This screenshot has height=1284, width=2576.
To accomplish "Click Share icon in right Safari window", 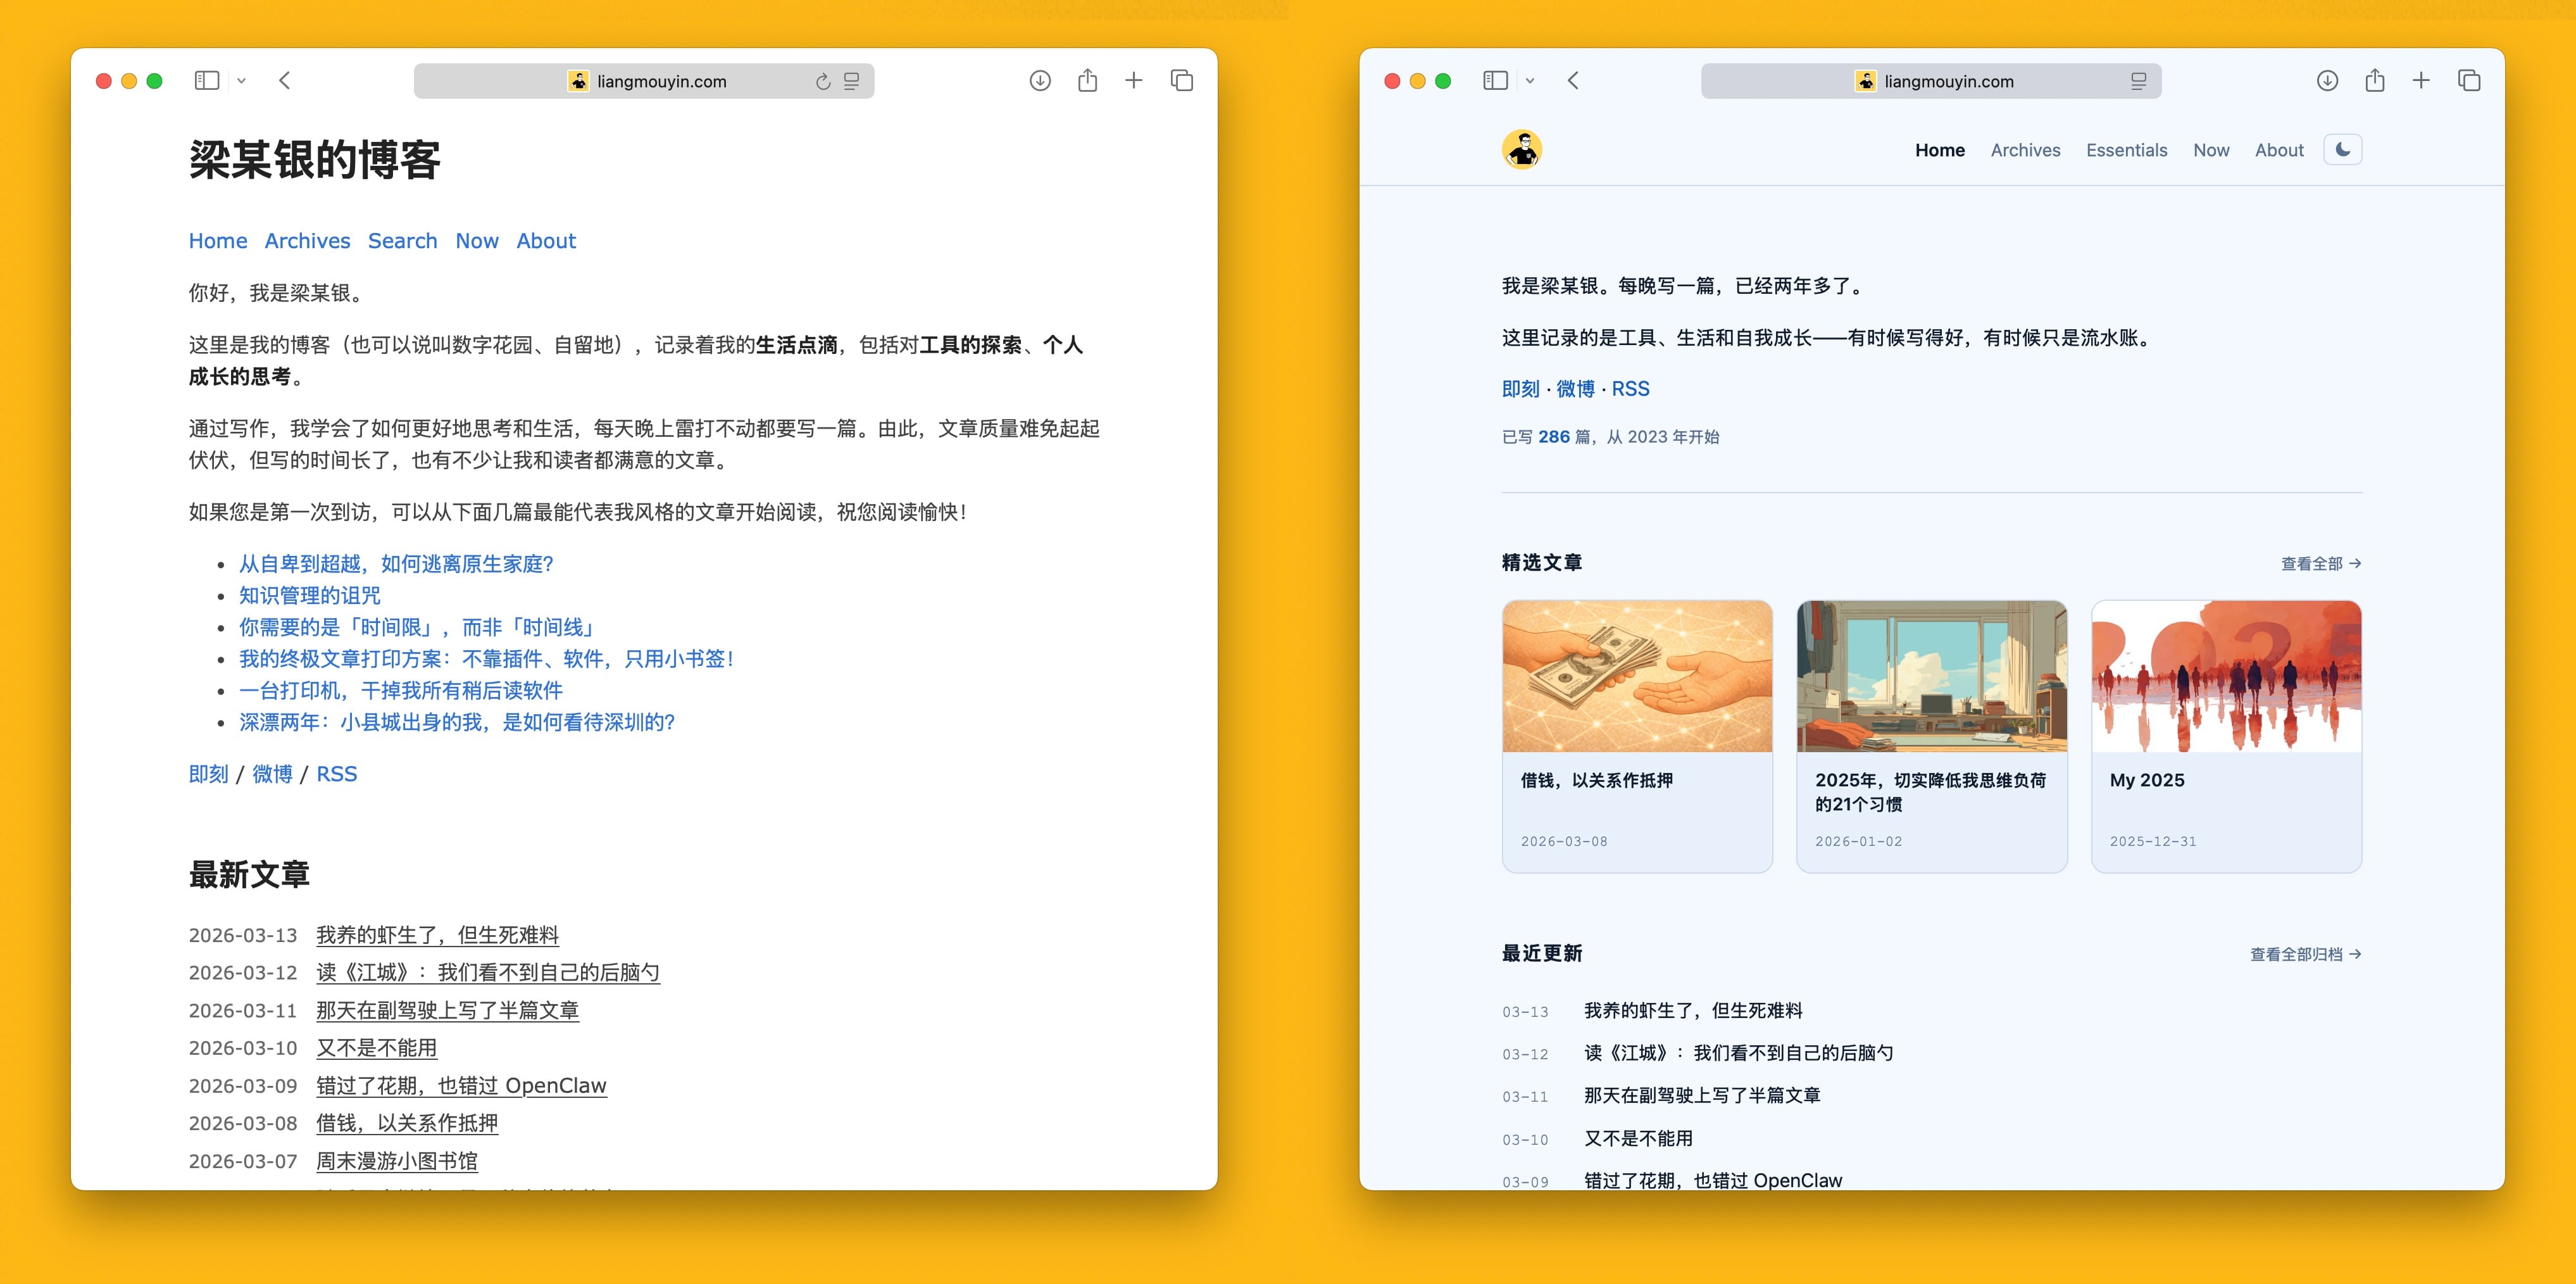I will [2375, 80].
